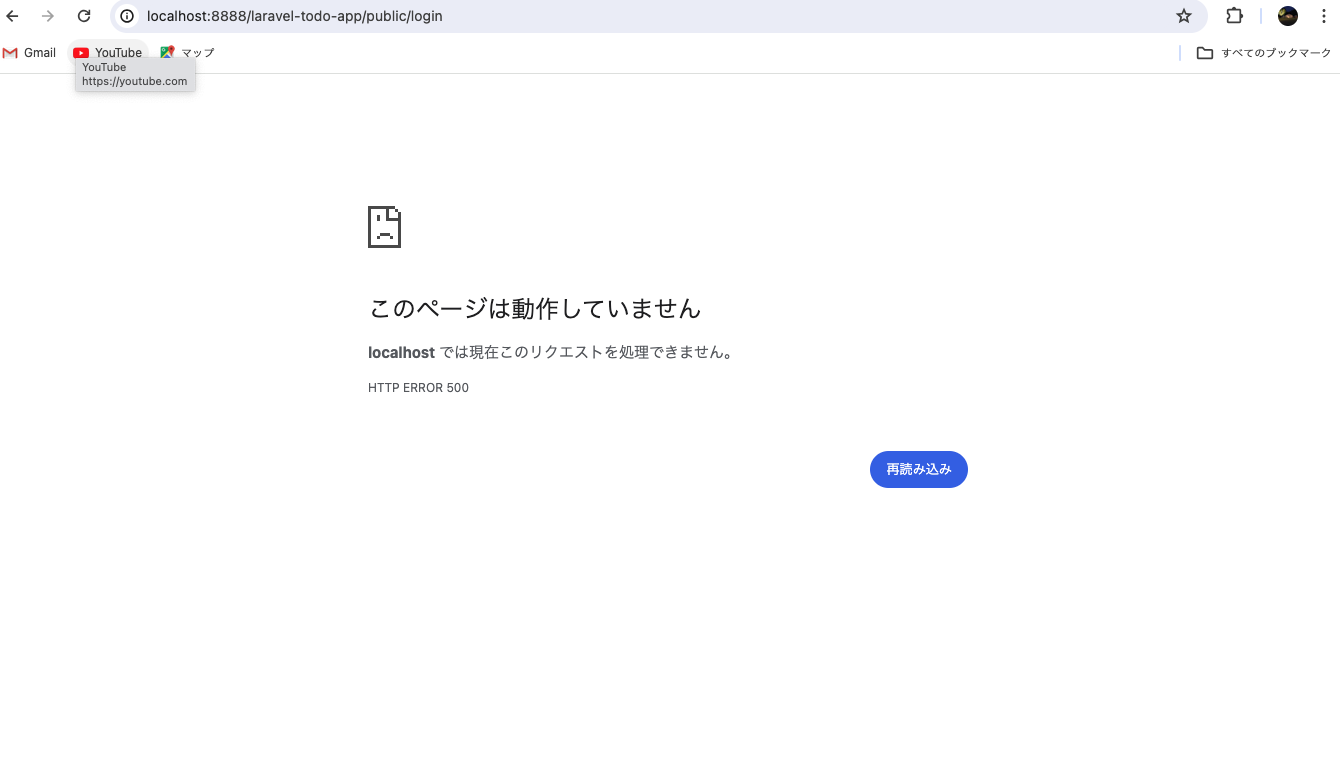Open the Gmail bookmark
This screenshot has height=779, width=1340.
[30, 53]
